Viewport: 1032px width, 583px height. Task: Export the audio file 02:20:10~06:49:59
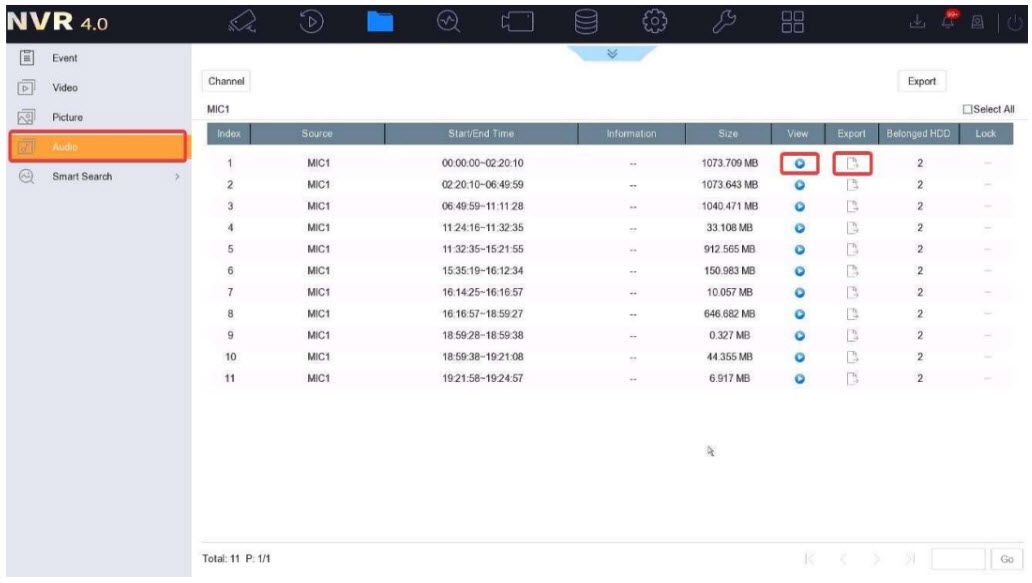(850, 185)
